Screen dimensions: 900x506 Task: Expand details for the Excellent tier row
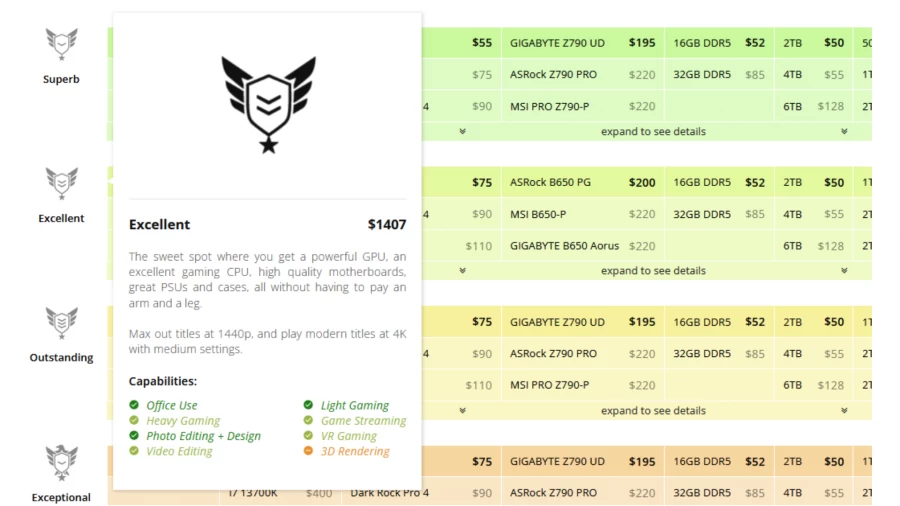[x=652, y=270]
